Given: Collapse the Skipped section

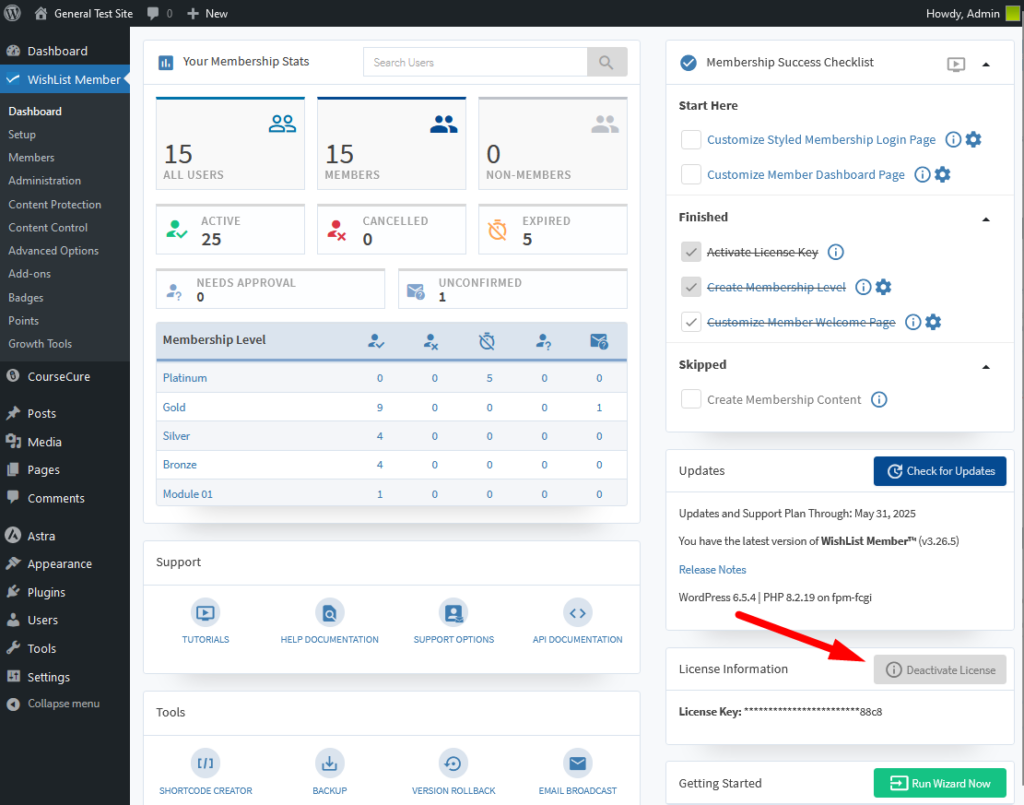Looking at the screenshot, I should pyautogui.click(x=986, y=366).
